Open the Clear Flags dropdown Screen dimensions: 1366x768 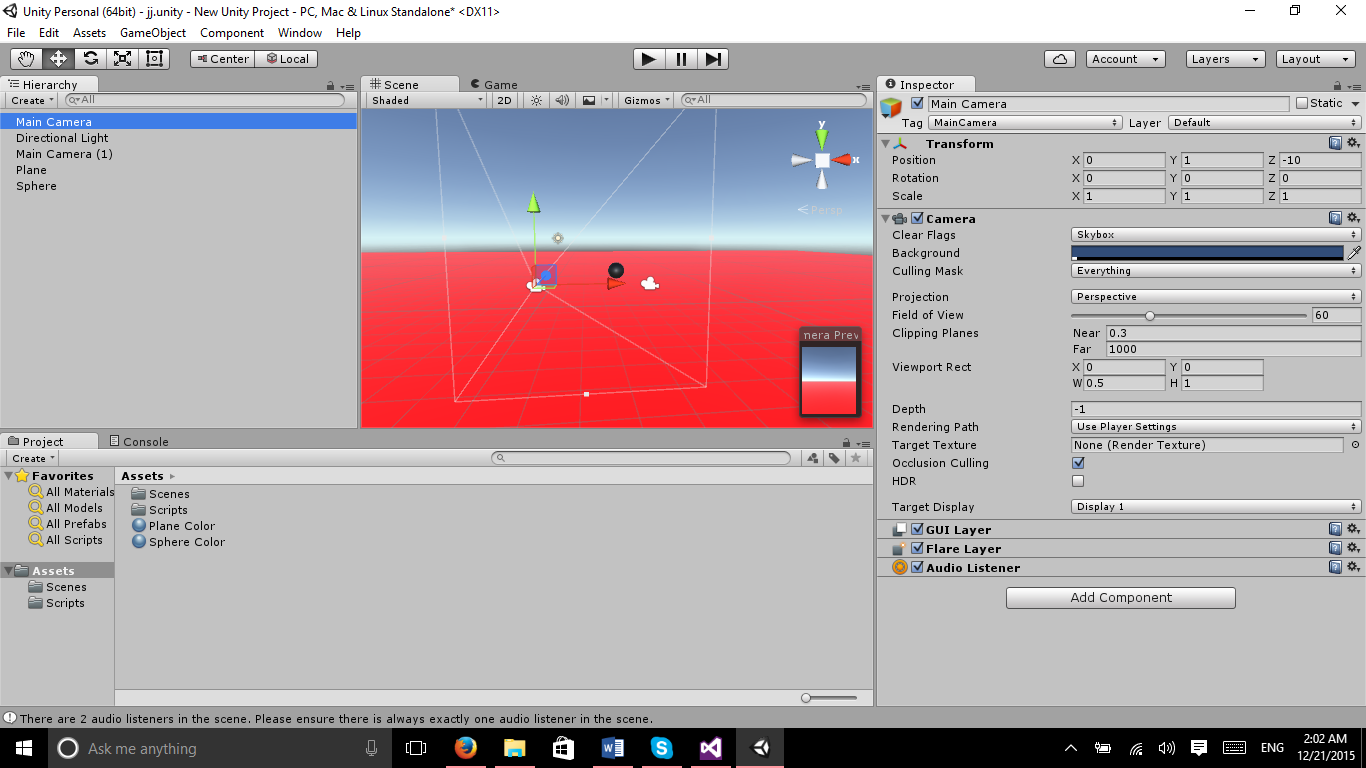click(1215, 235)
